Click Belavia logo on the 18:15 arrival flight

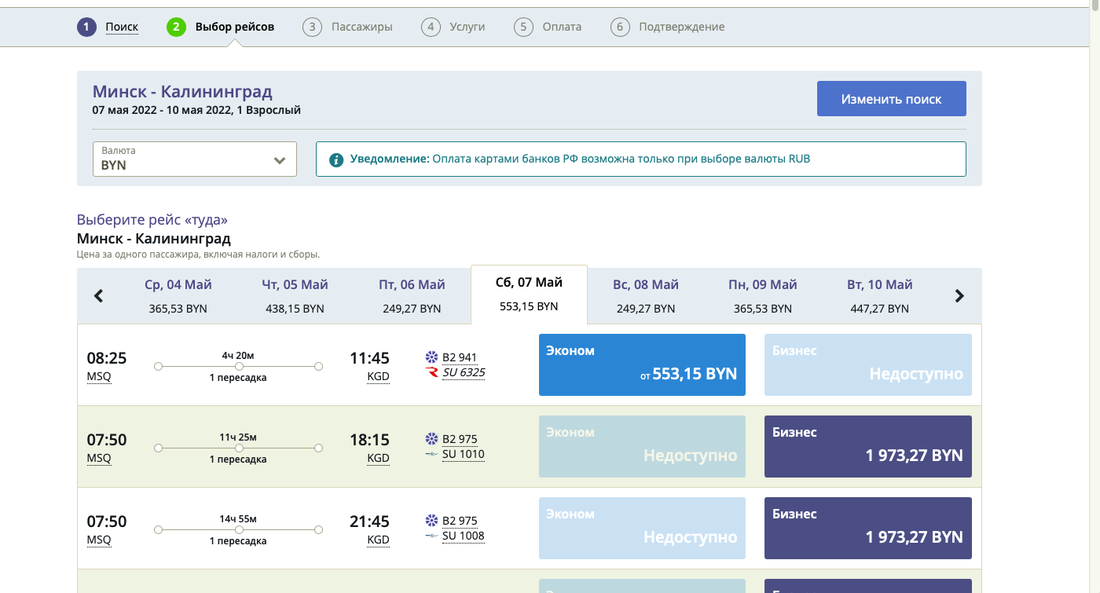pos(432,439)
